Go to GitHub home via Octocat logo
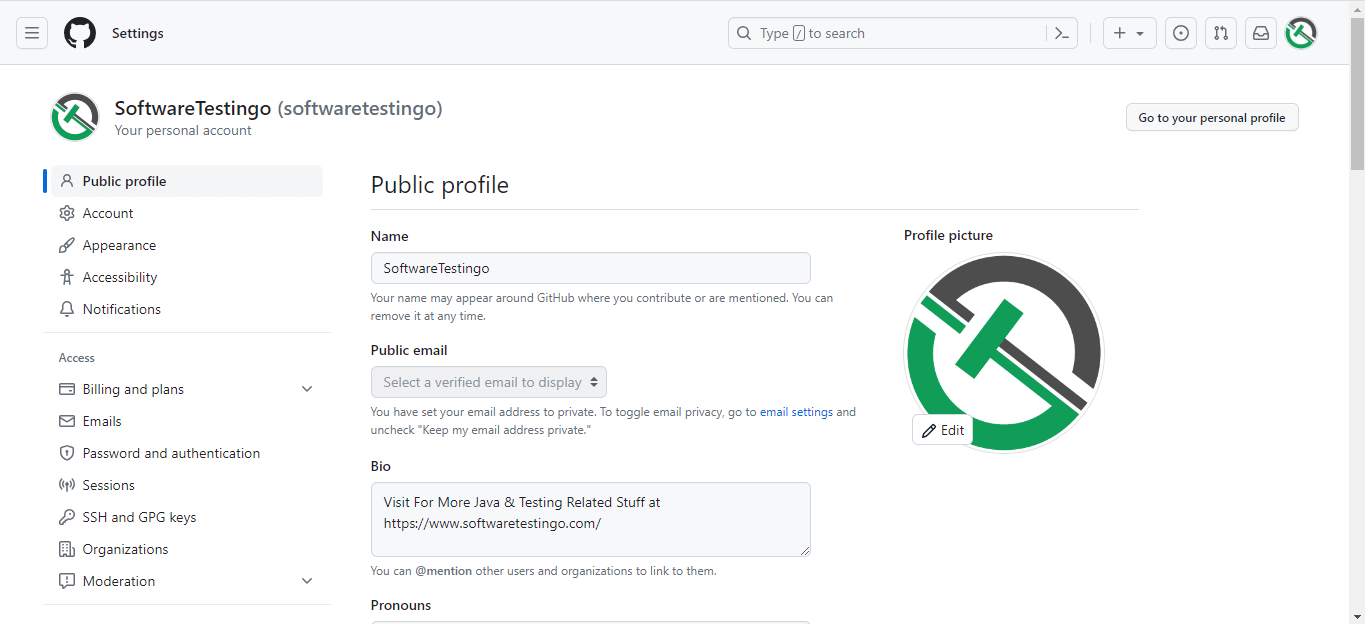Viewport: 1365px width, 624px height. pos(80,33)
